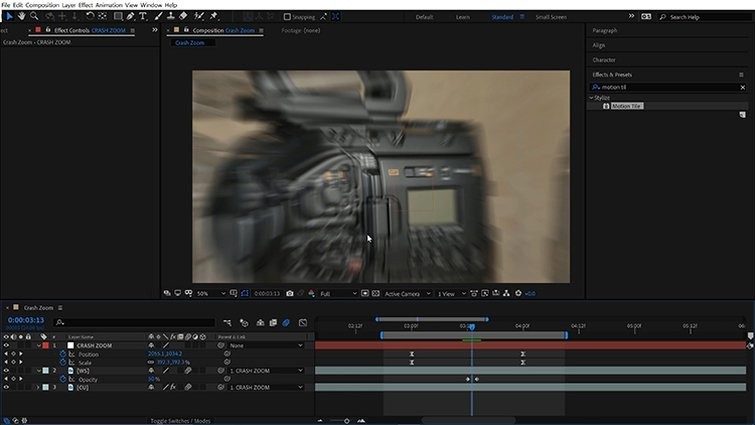Open the Layer menu
The height and width of the screenshot is (425, 755).
69,5
